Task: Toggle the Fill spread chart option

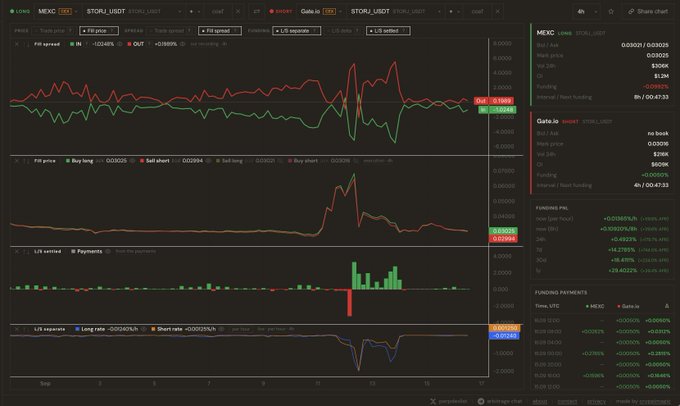Action: pyautogui.click(x=220, y=31)
